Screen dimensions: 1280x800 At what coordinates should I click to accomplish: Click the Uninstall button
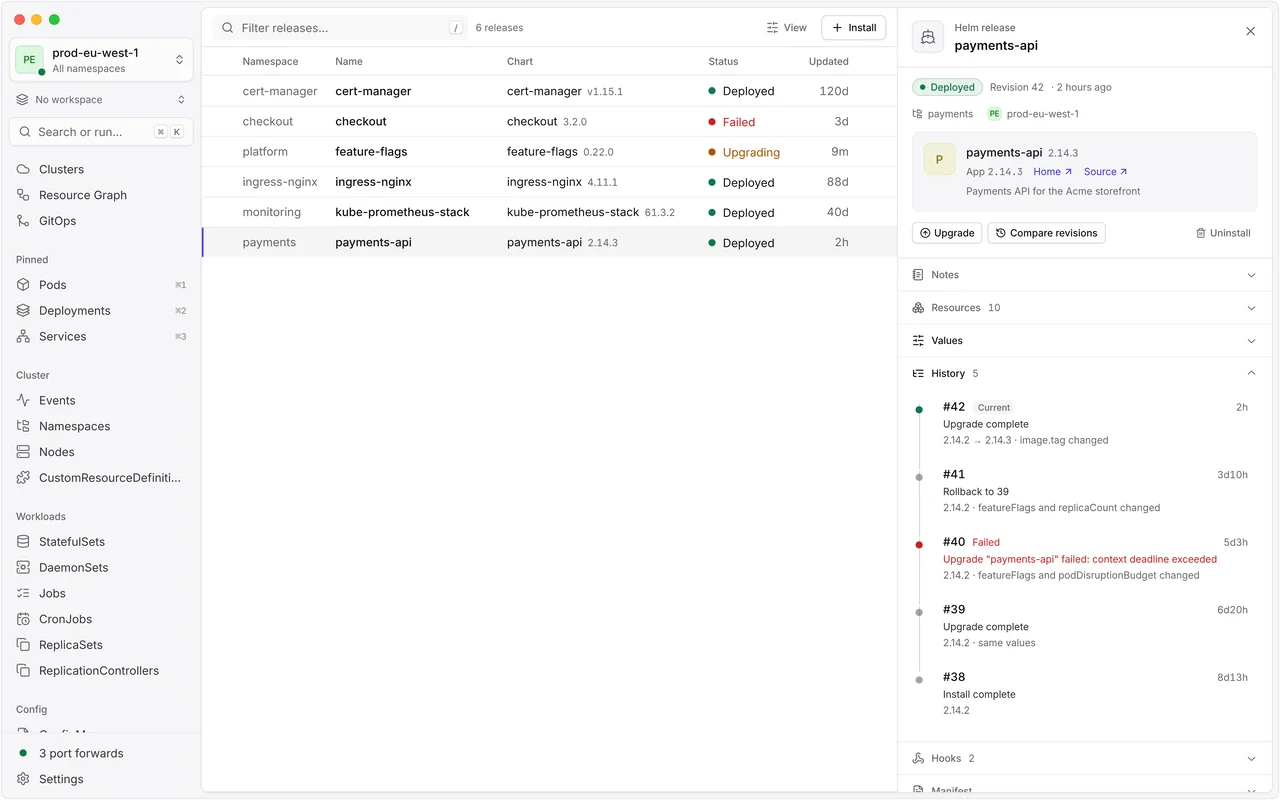click(x=1223, y=233)
